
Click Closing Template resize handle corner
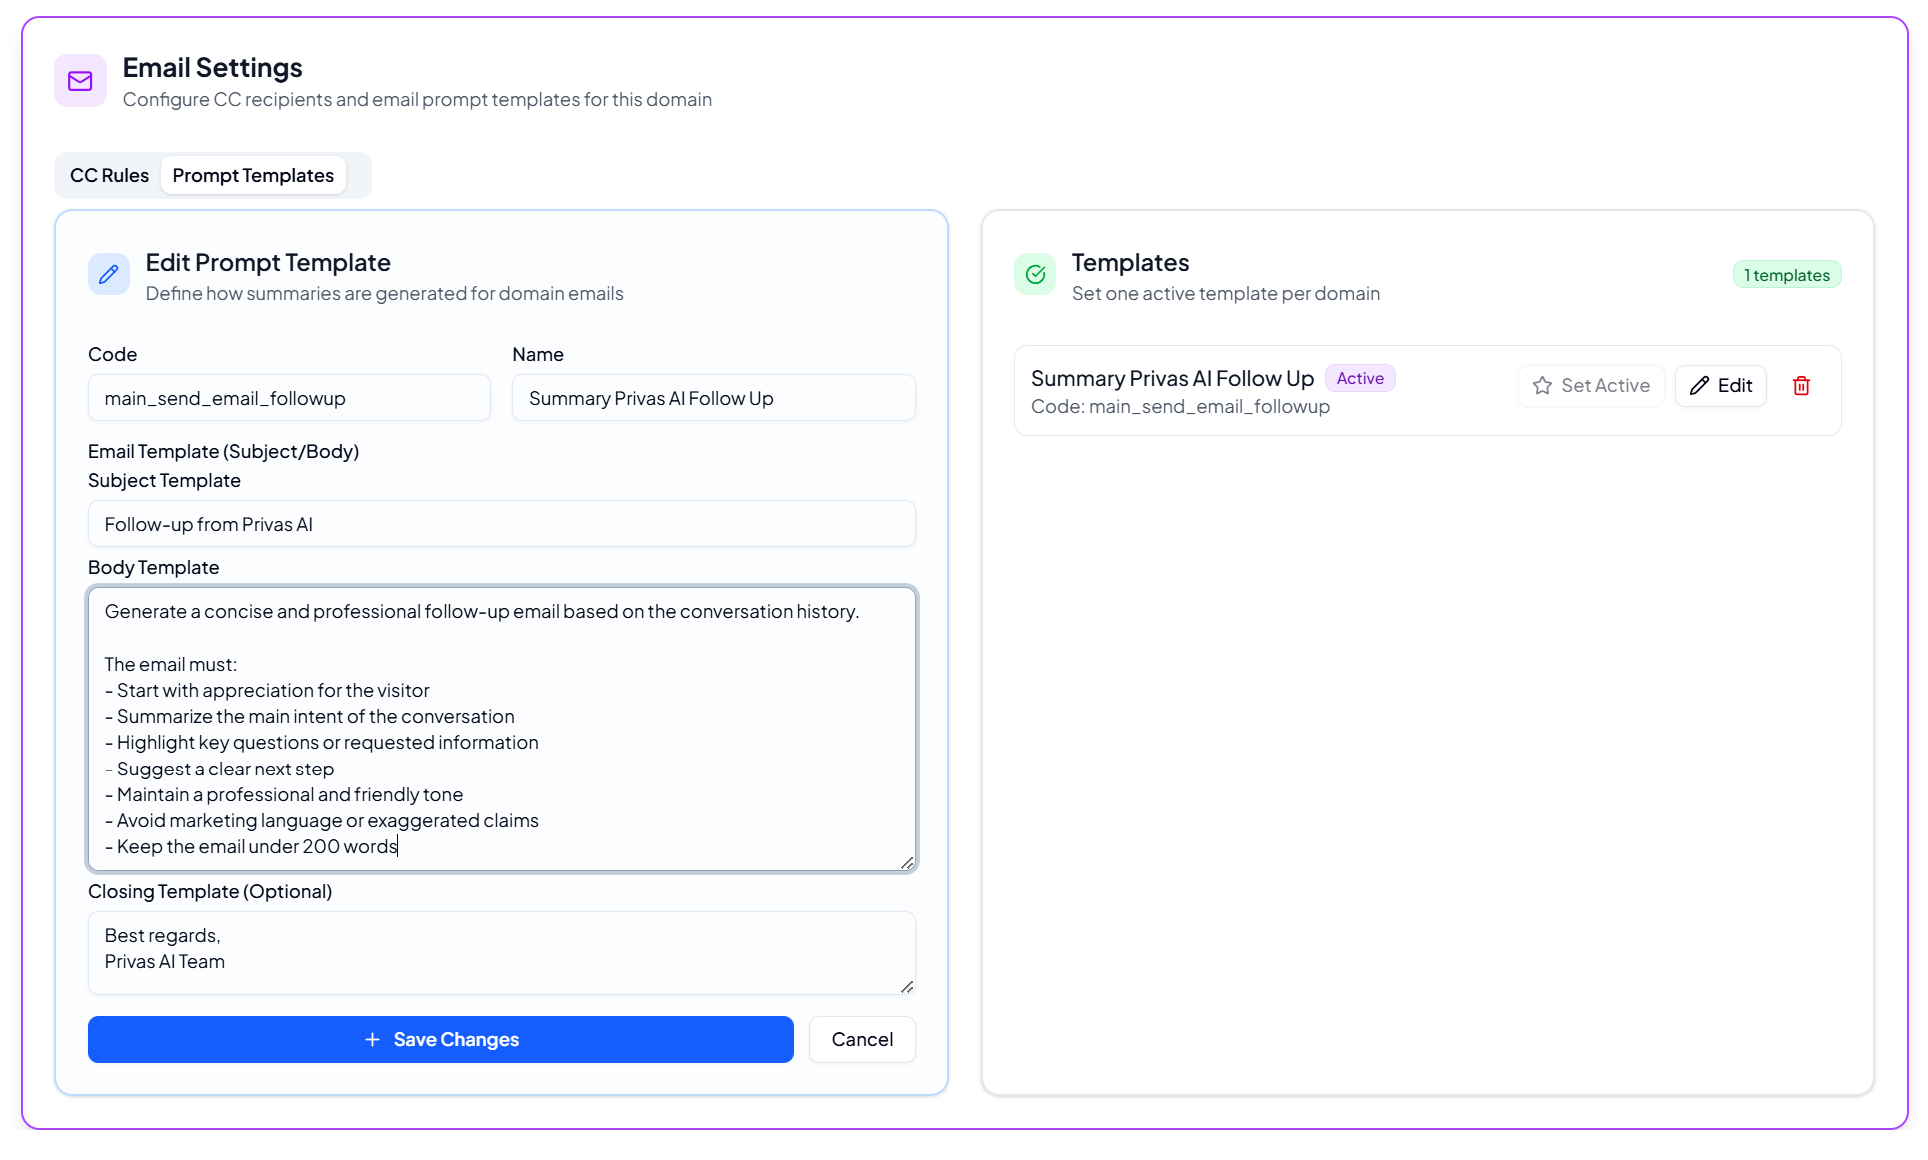906,986
